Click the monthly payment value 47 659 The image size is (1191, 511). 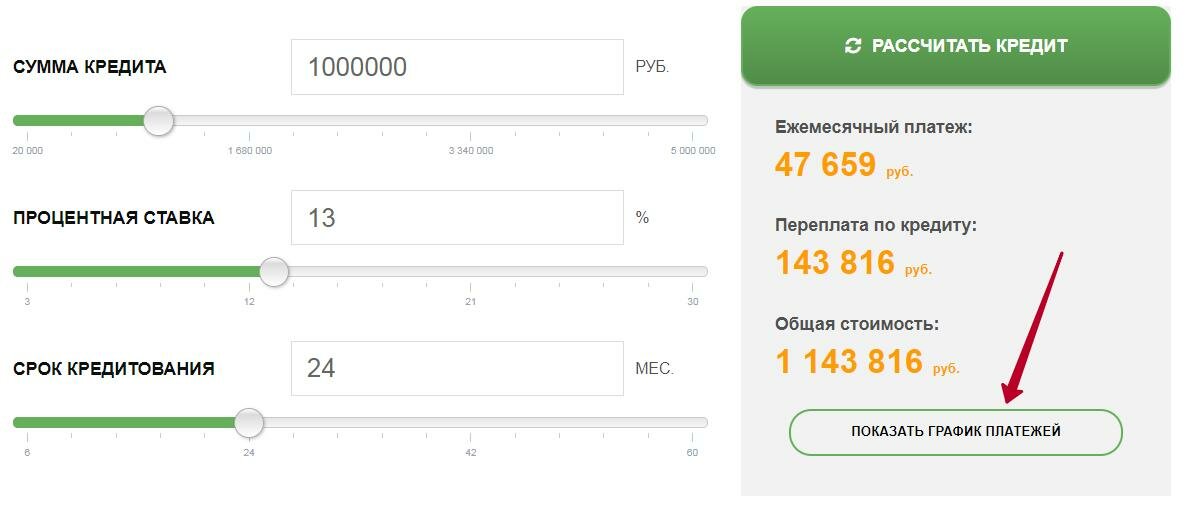(825, 165)
